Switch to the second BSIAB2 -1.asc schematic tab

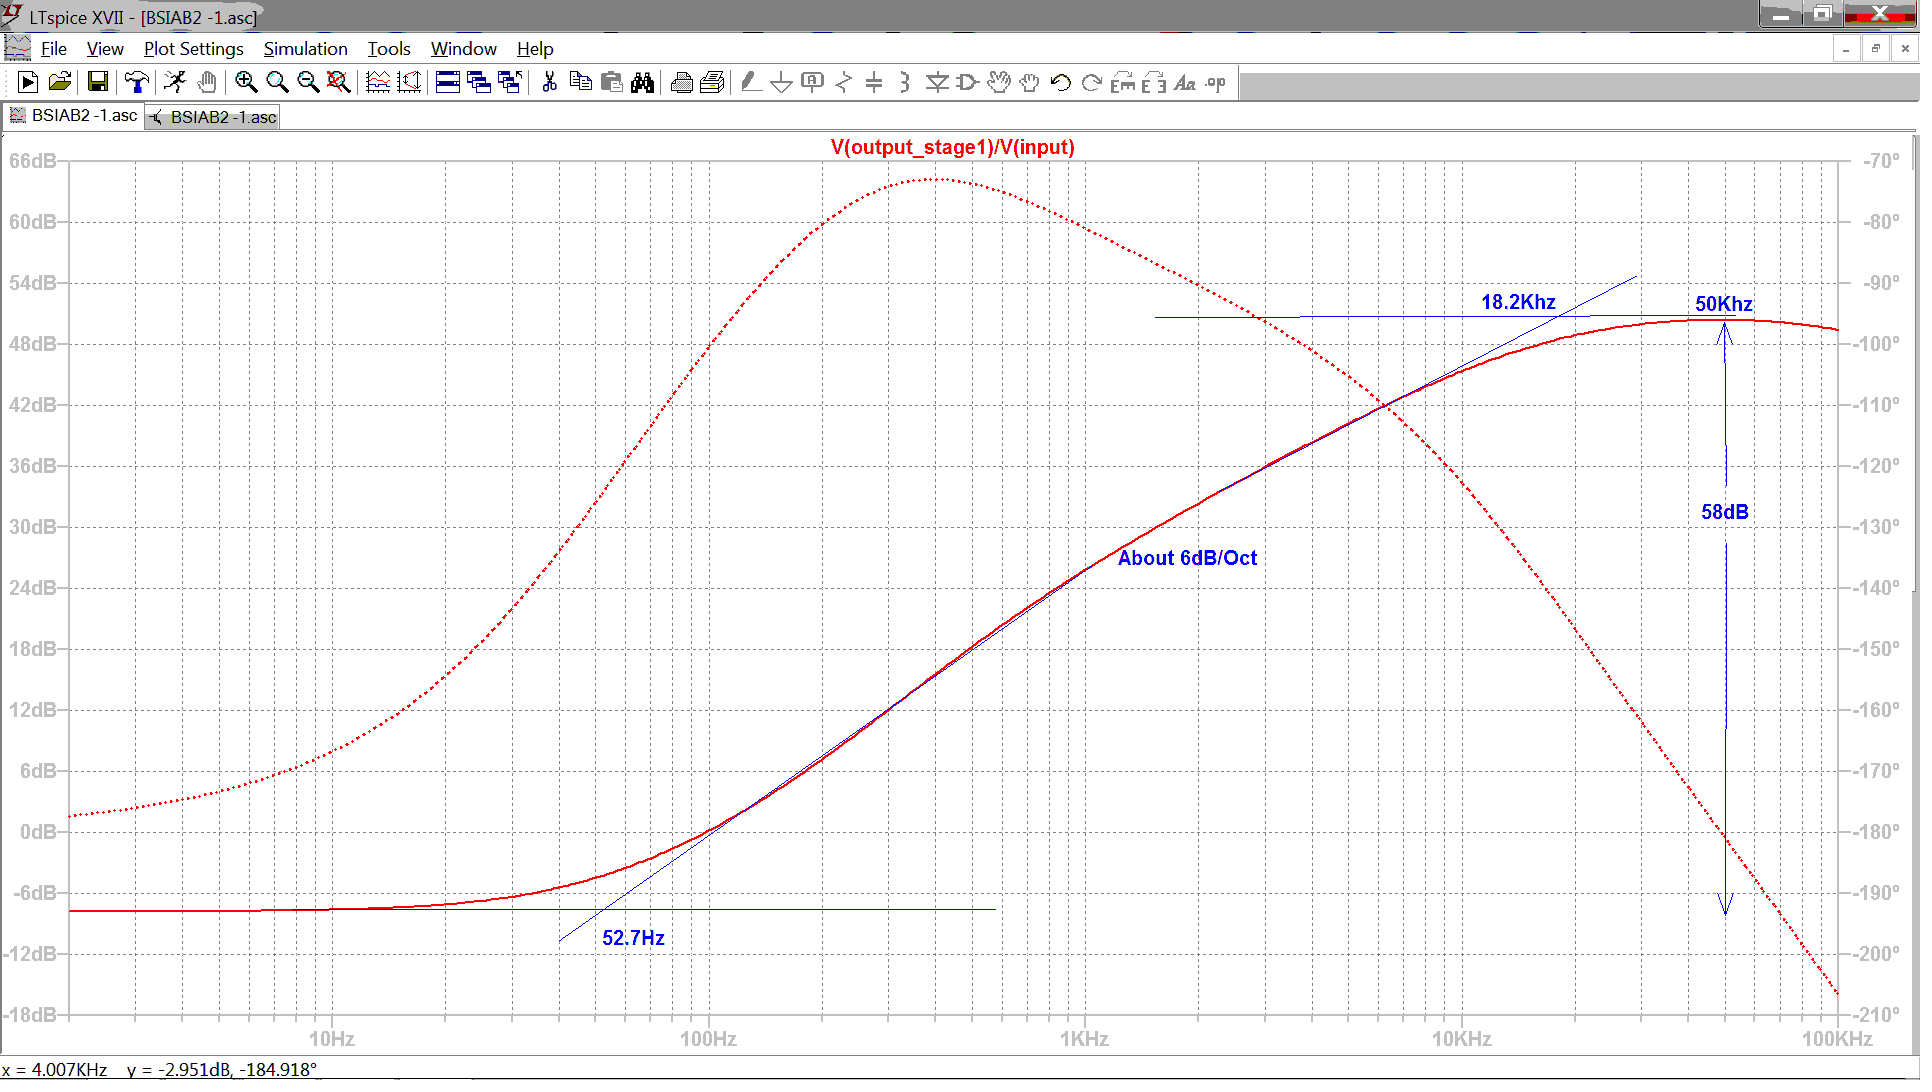click(x=213, y=117)
